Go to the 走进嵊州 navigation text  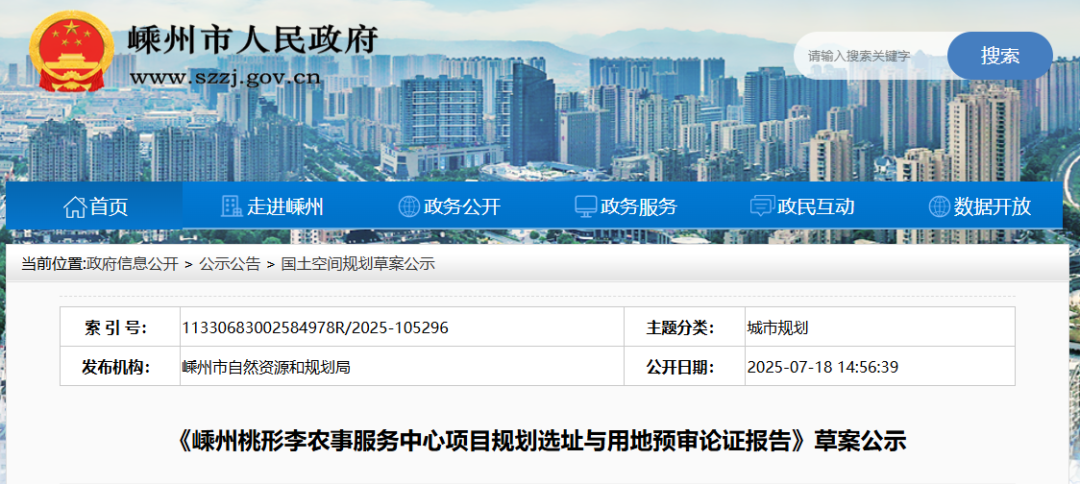285,207
